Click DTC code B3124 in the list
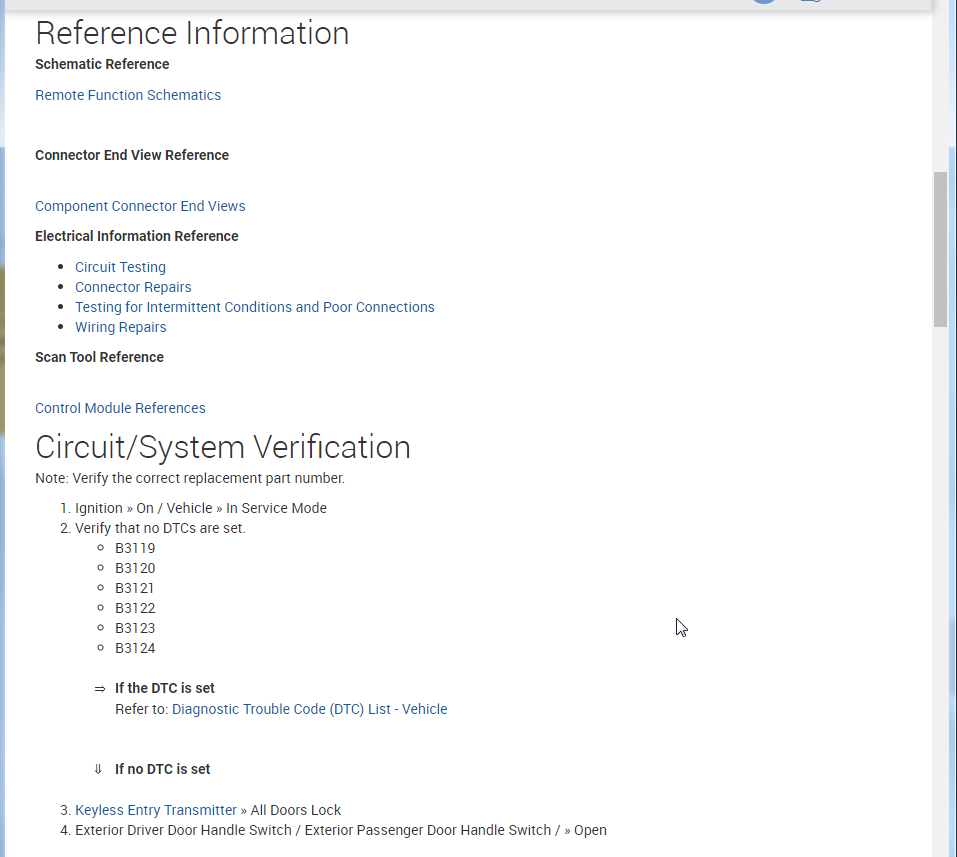 (135, 648)
